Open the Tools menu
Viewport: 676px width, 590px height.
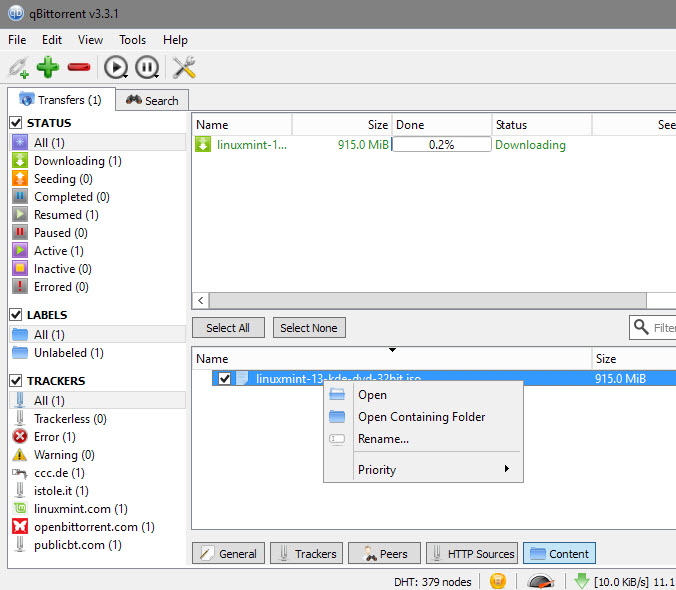pyautogui.click(x=132, y=40)
